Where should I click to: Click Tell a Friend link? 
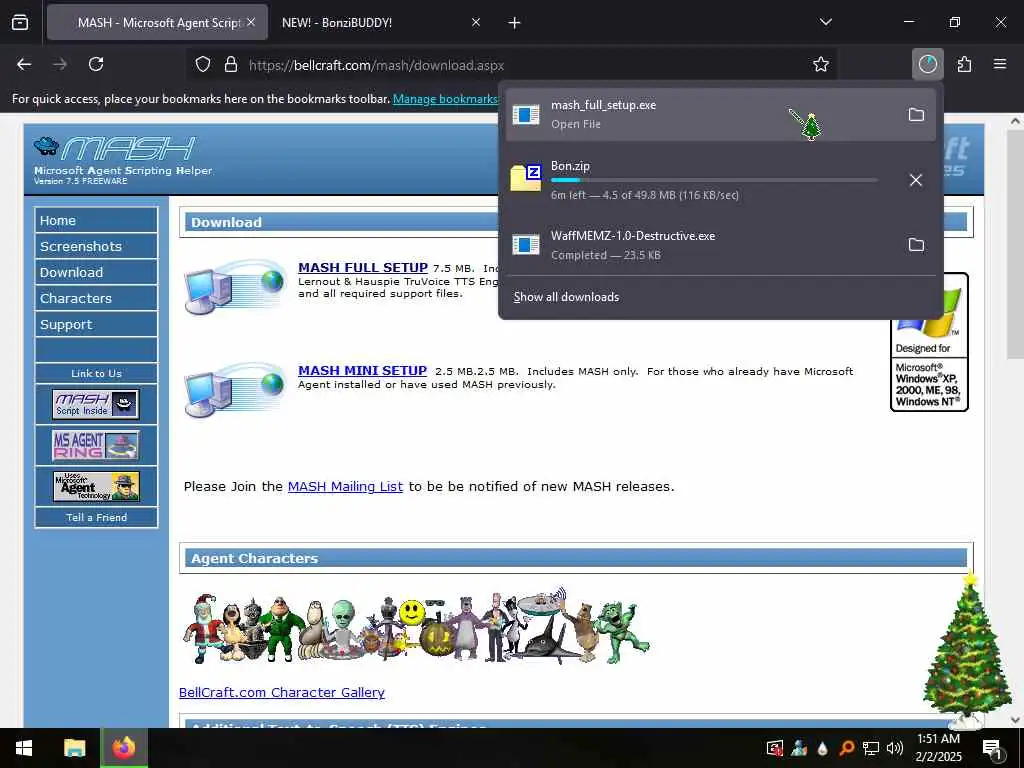96,517
